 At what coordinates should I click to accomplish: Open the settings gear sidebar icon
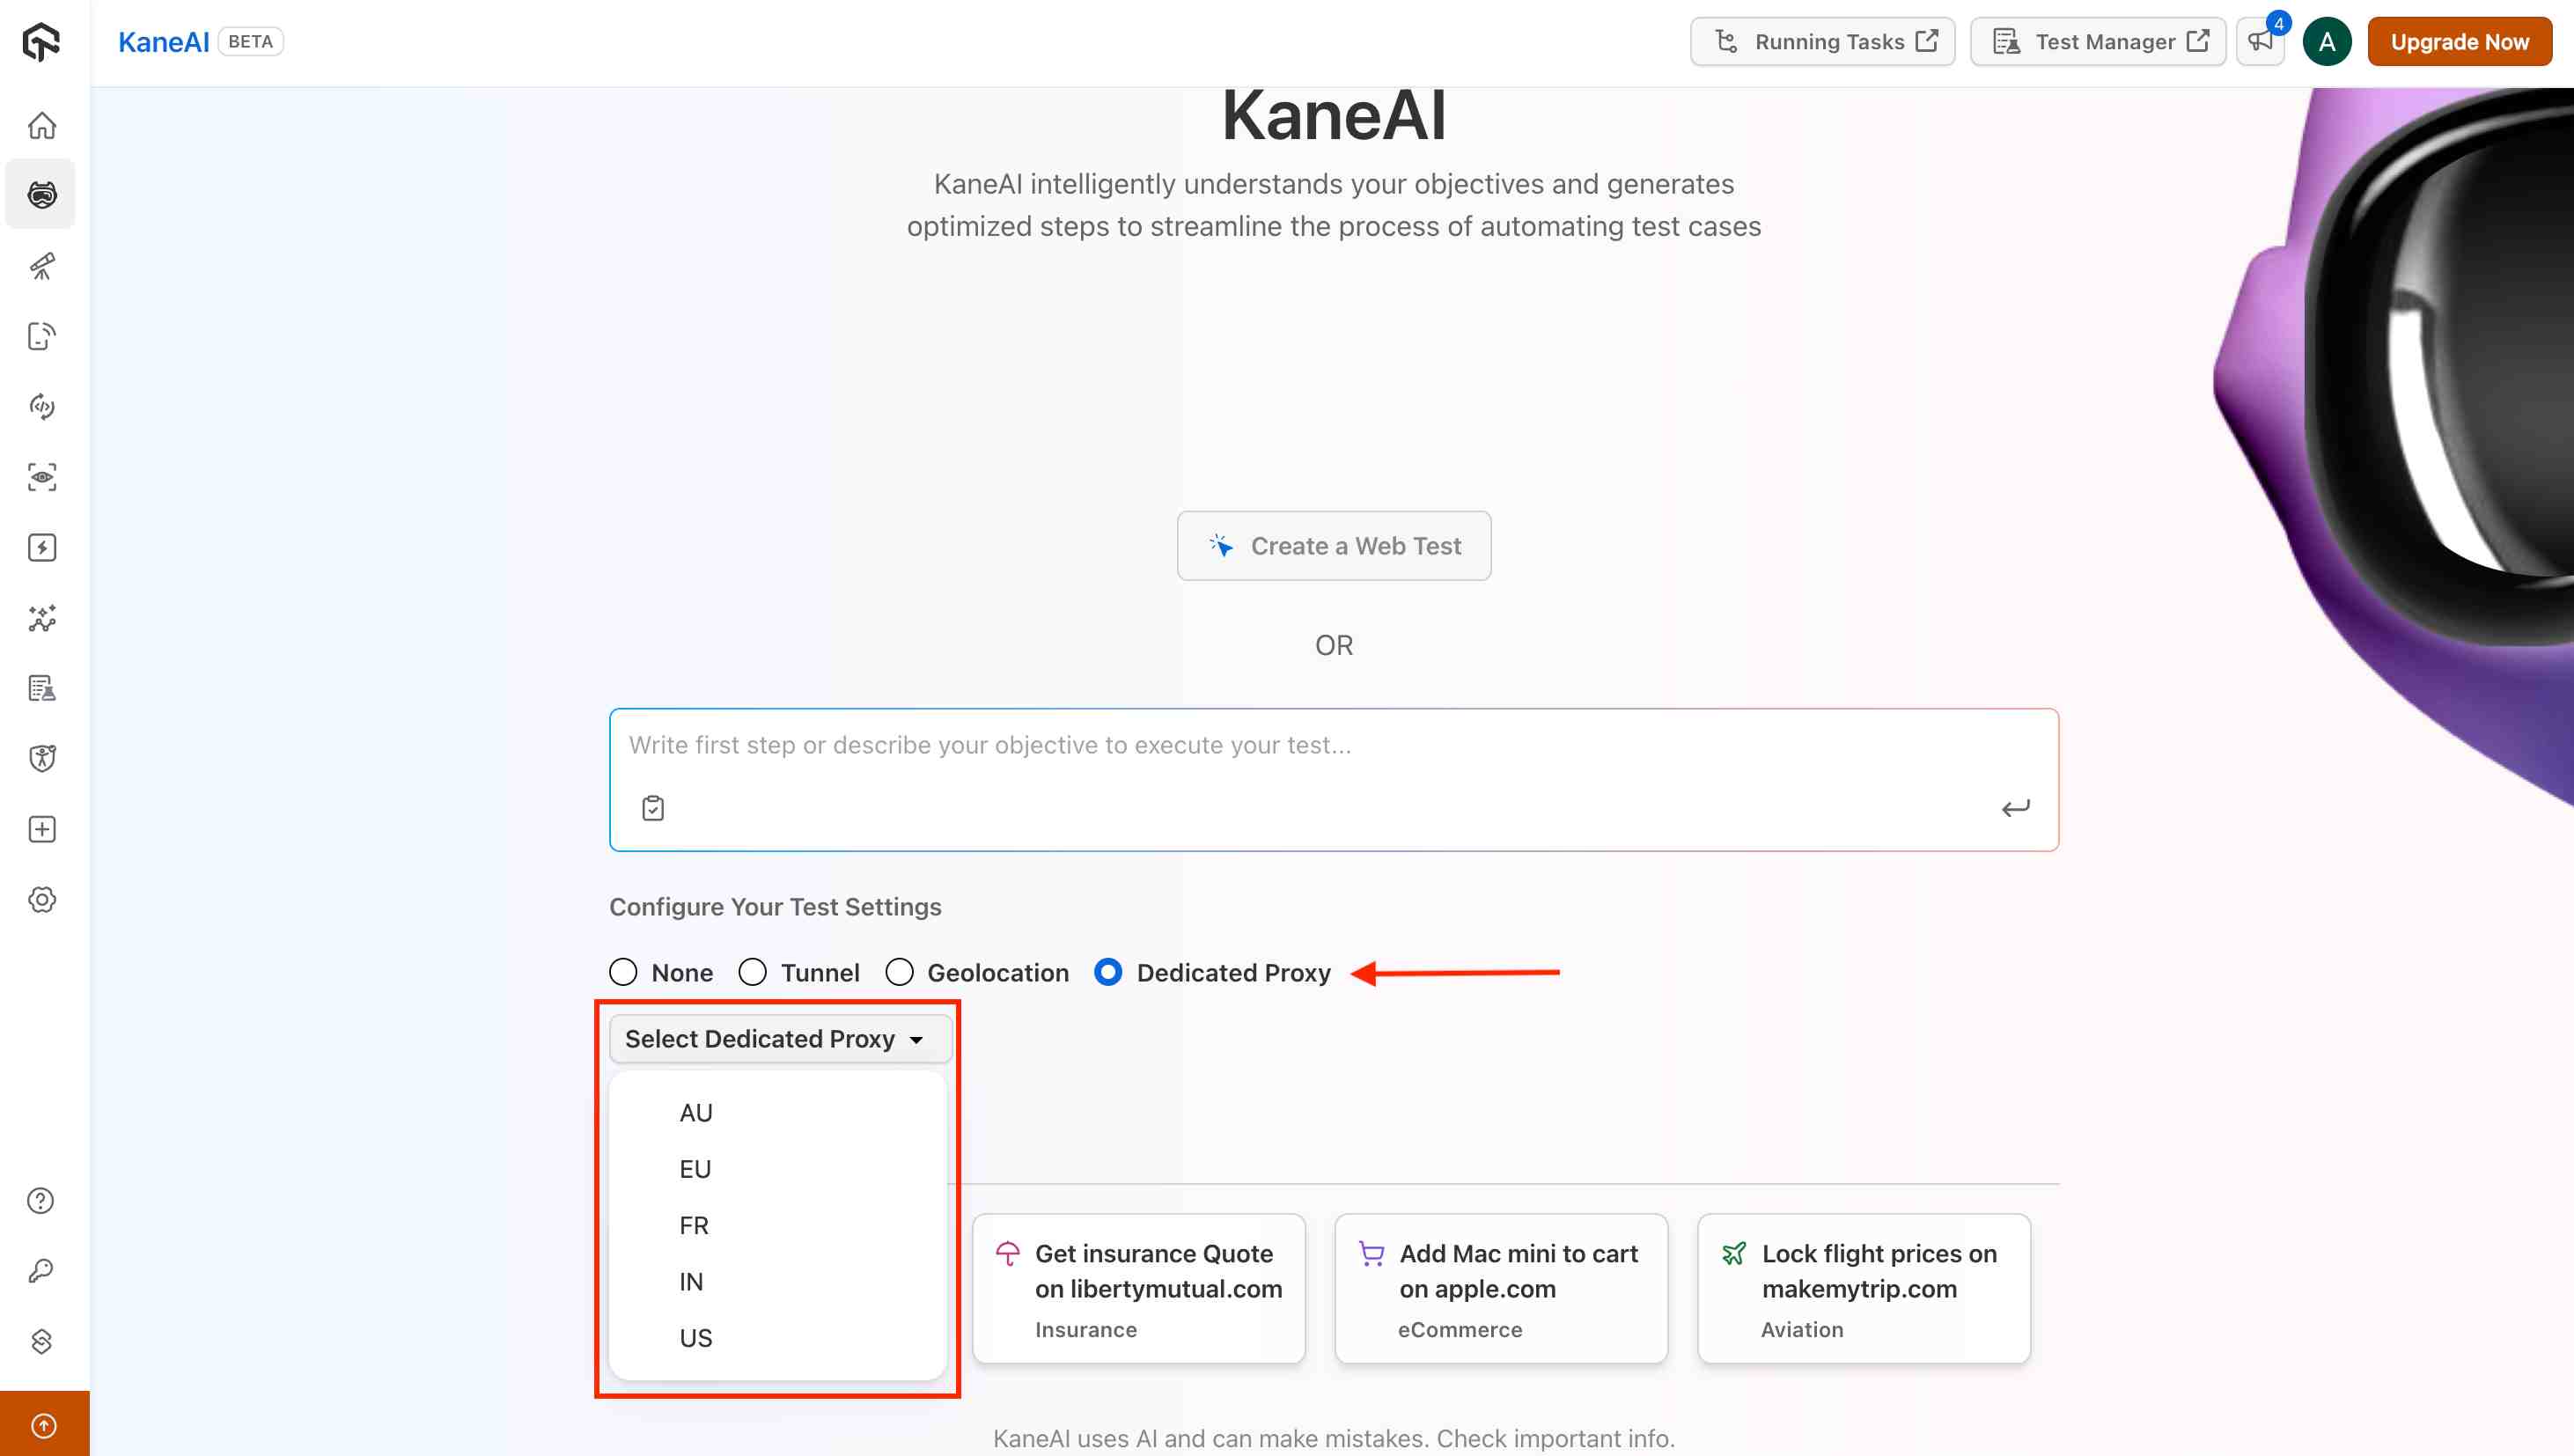click(42, 900)
